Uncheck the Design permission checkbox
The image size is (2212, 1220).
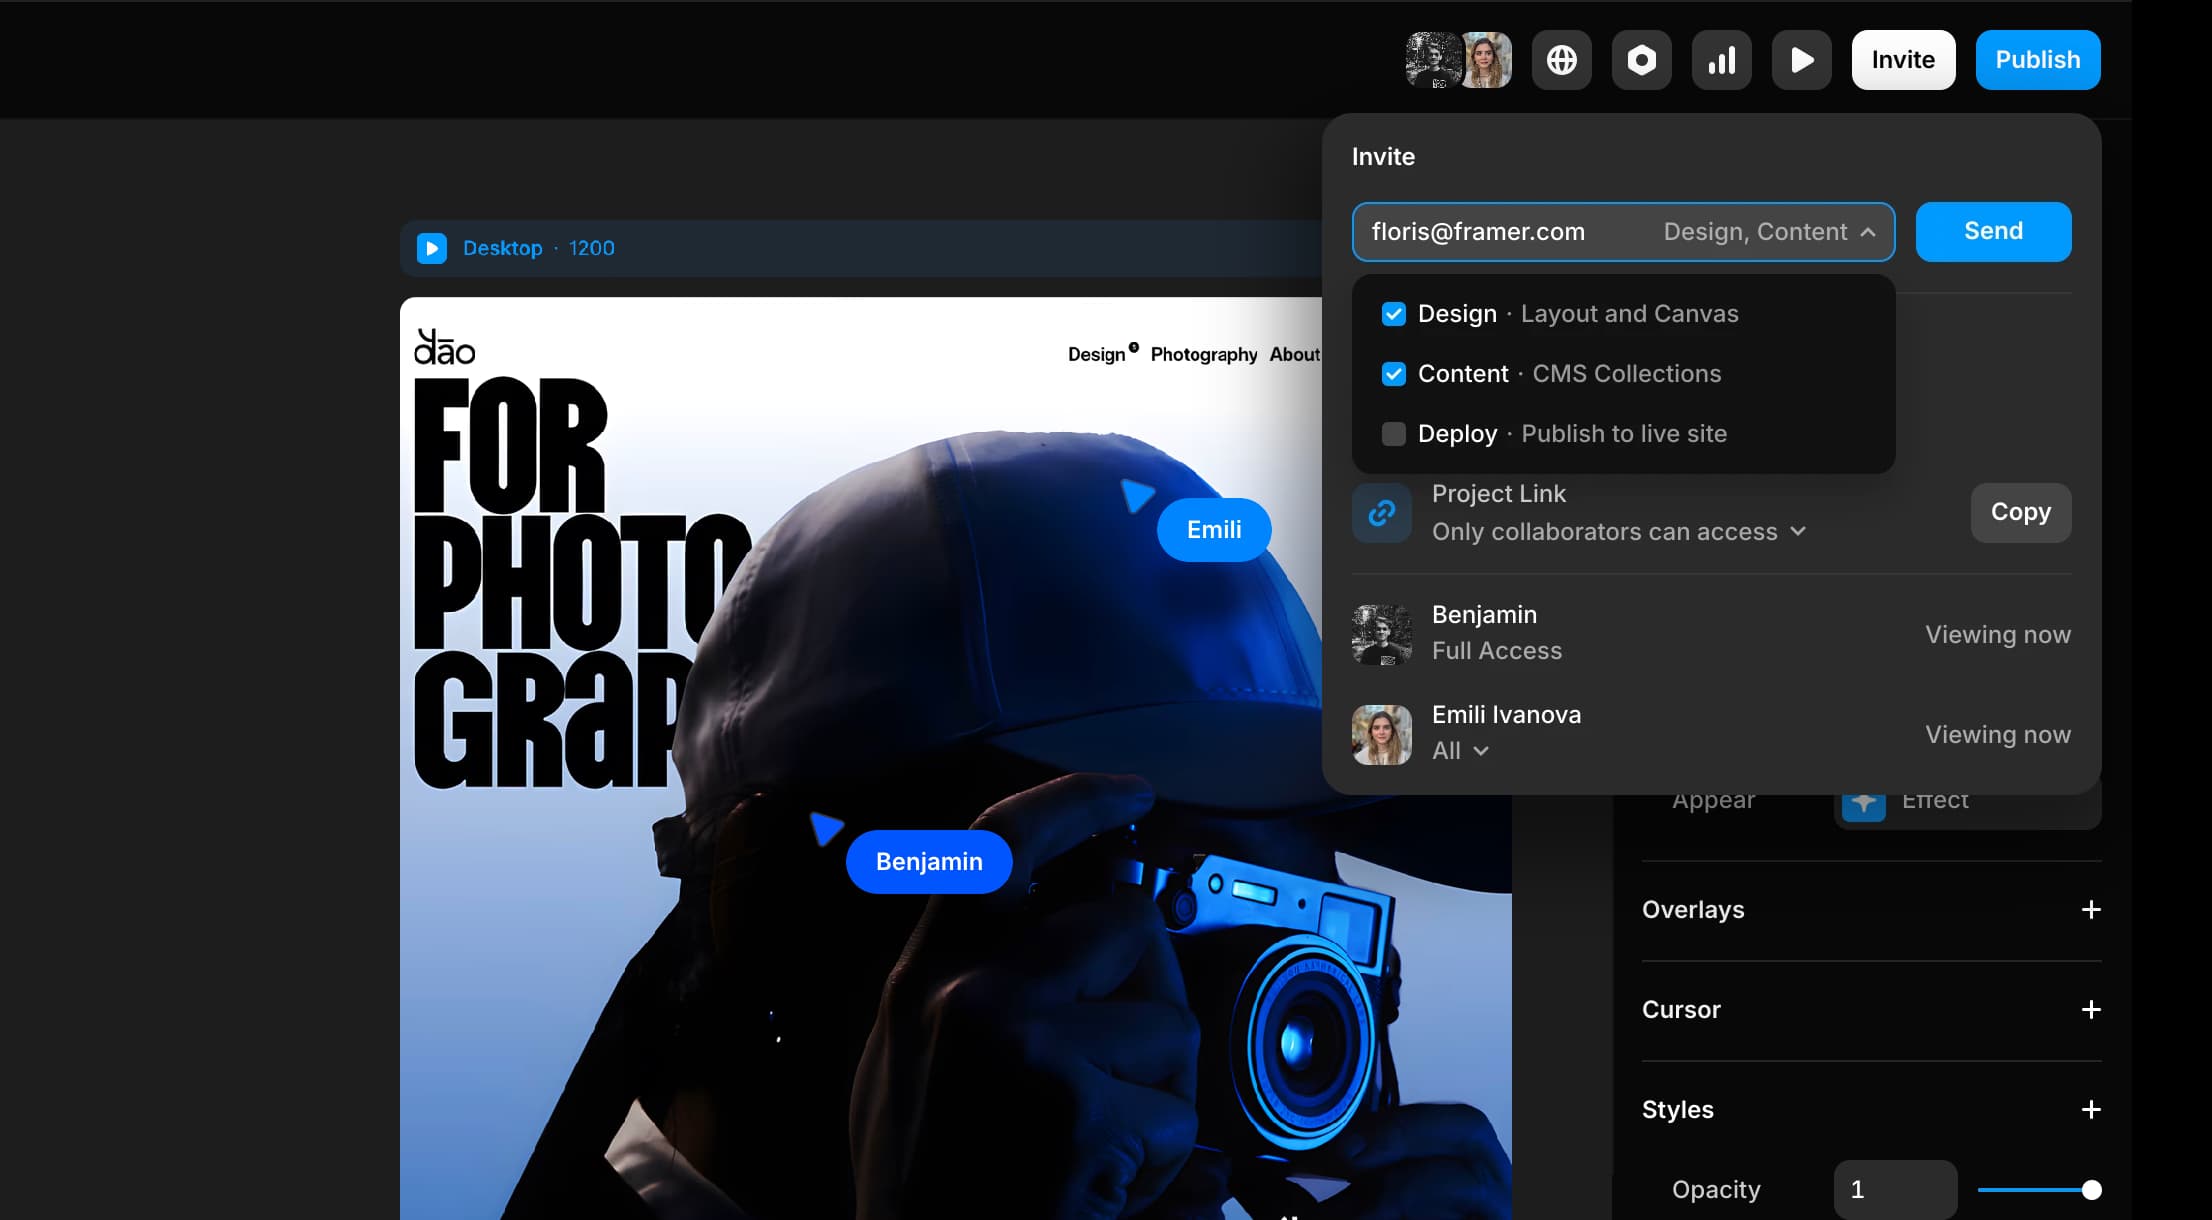coord(1393,314)
